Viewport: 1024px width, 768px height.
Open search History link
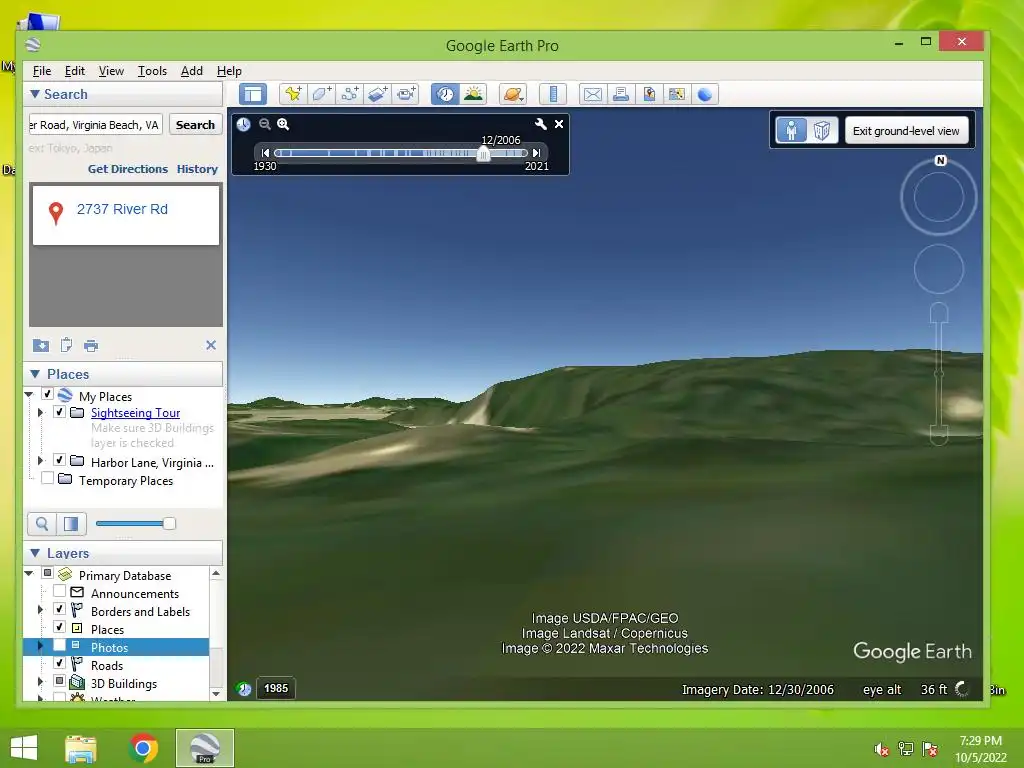point(197,169)
